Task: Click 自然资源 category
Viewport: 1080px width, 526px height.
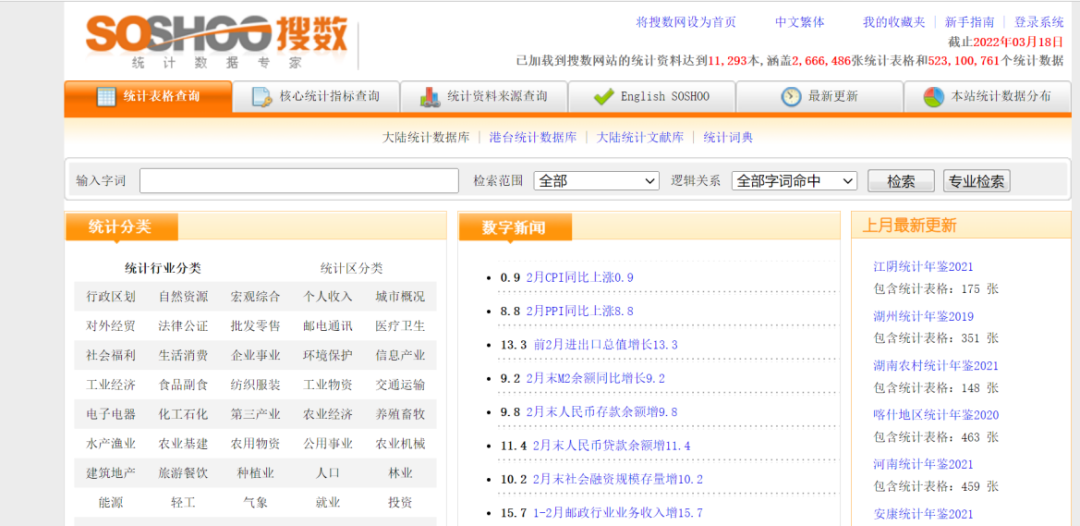Action: tap(183, 297)
